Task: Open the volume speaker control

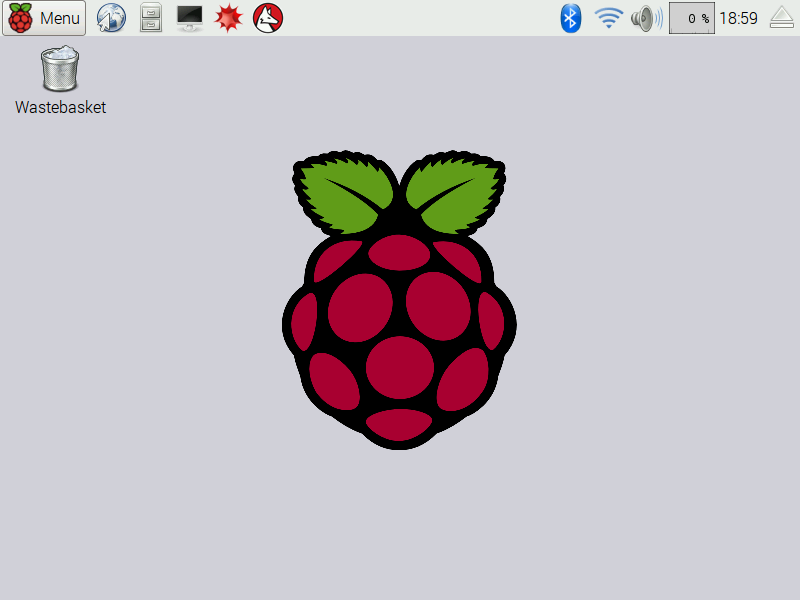Action: 646,18
